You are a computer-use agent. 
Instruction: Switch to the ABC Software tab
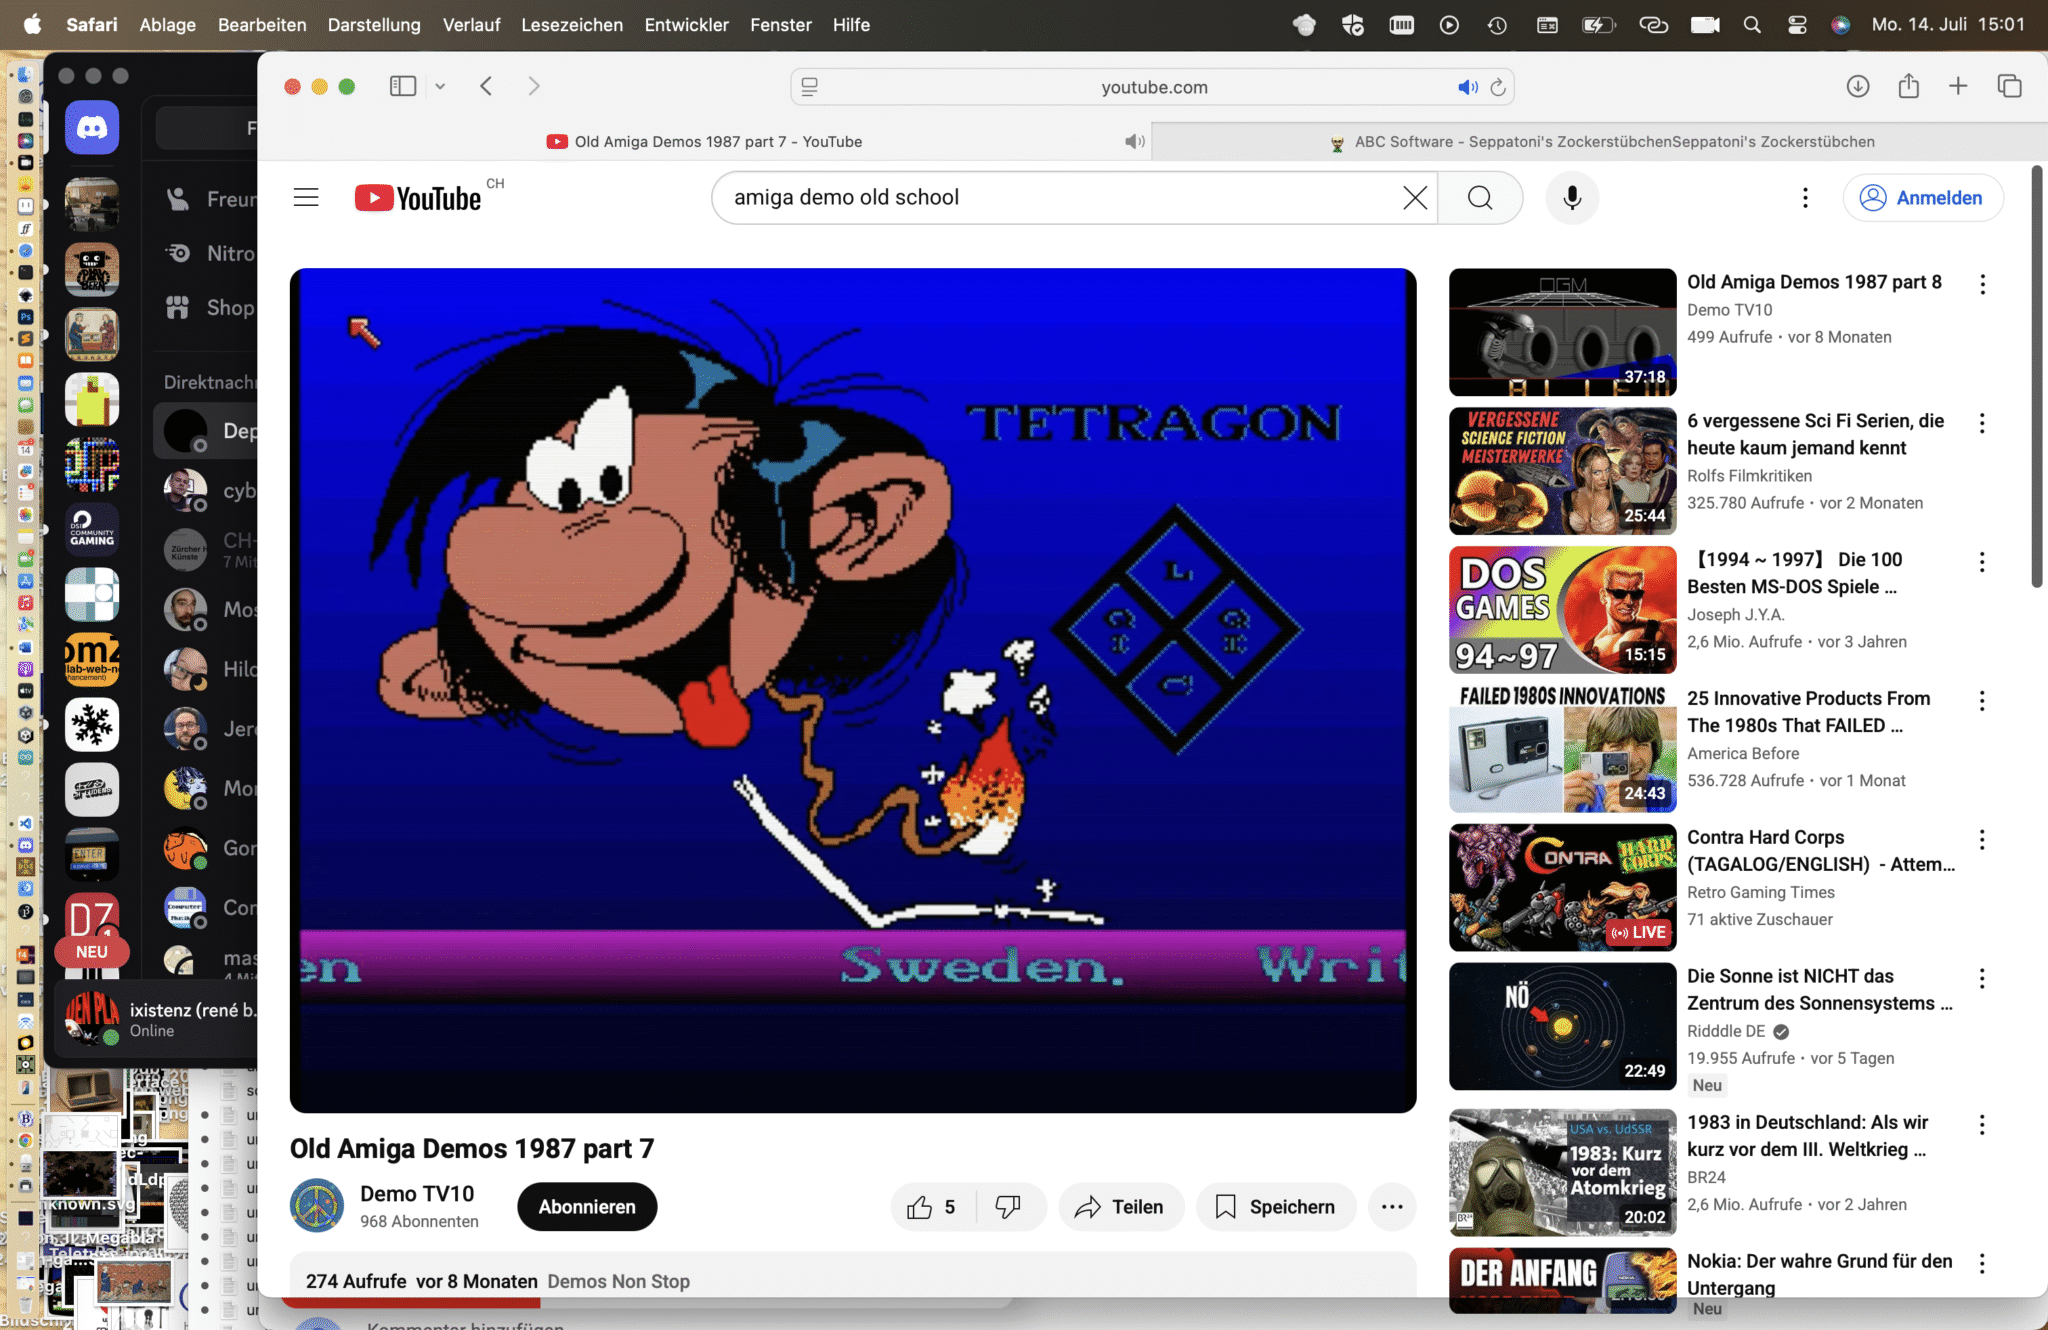1600,142
